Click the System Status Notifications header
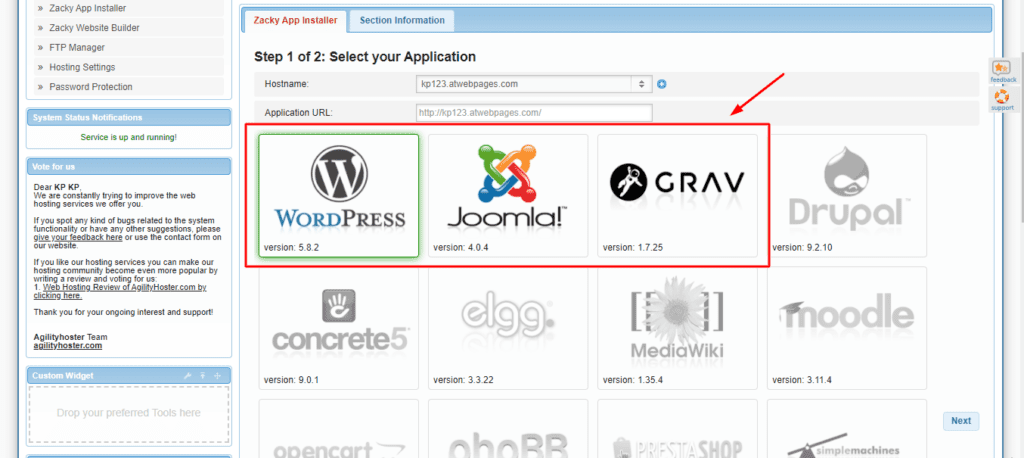 click(x=129, y=118)
